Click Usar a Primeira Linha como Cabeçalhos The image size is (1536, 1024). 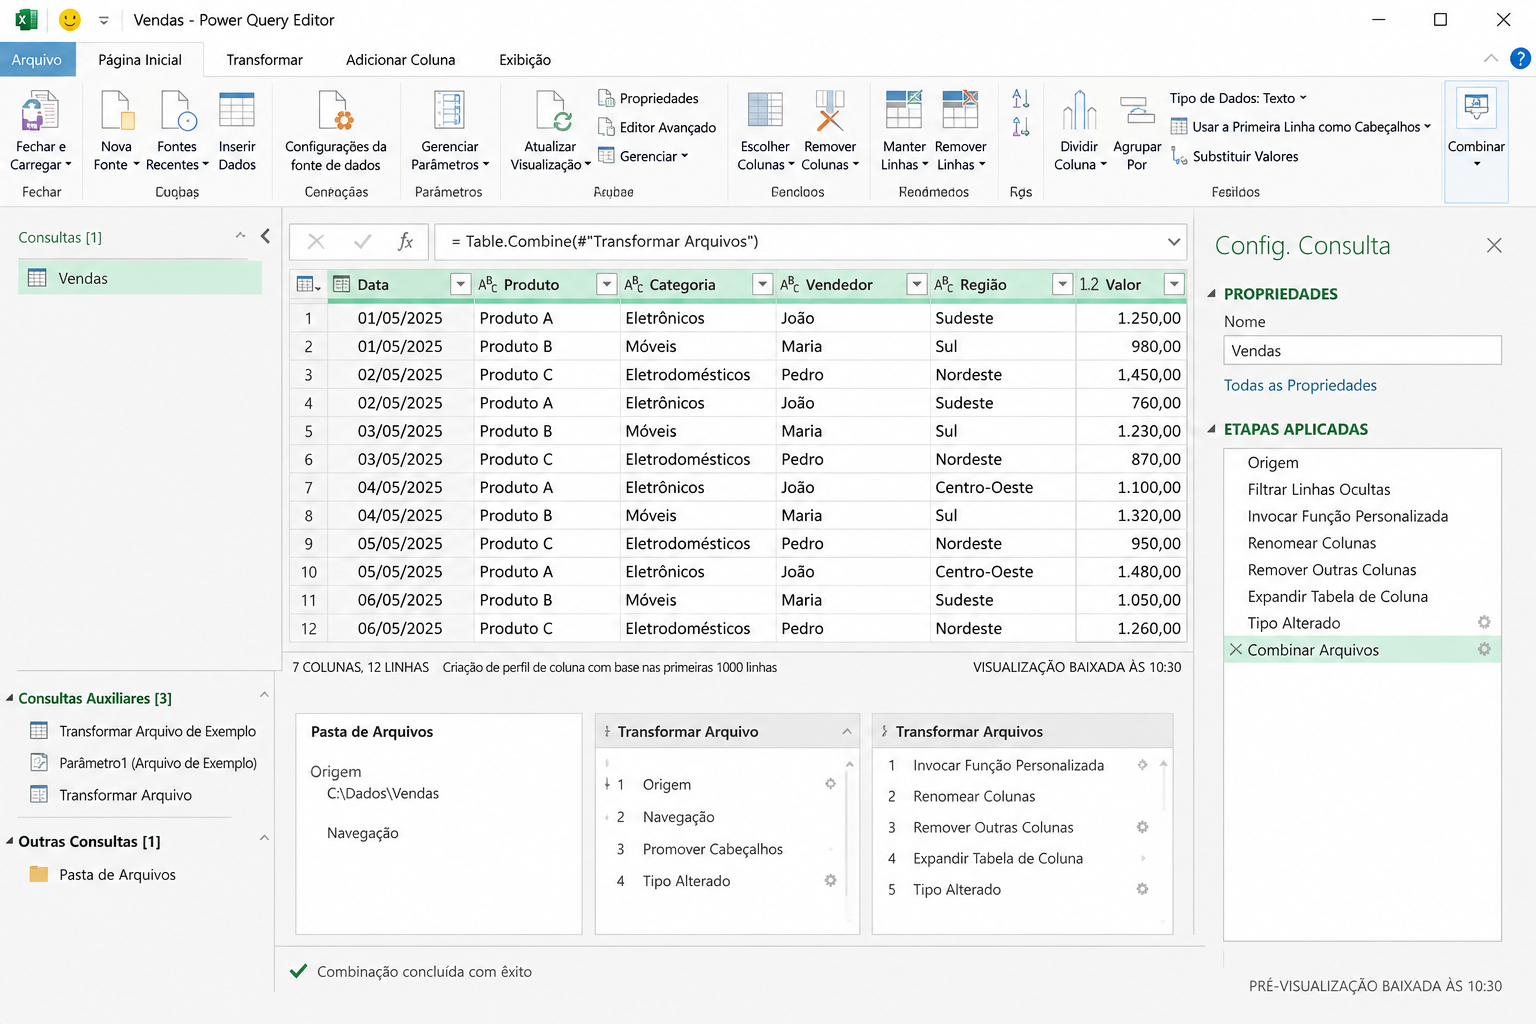(1300, 127)
